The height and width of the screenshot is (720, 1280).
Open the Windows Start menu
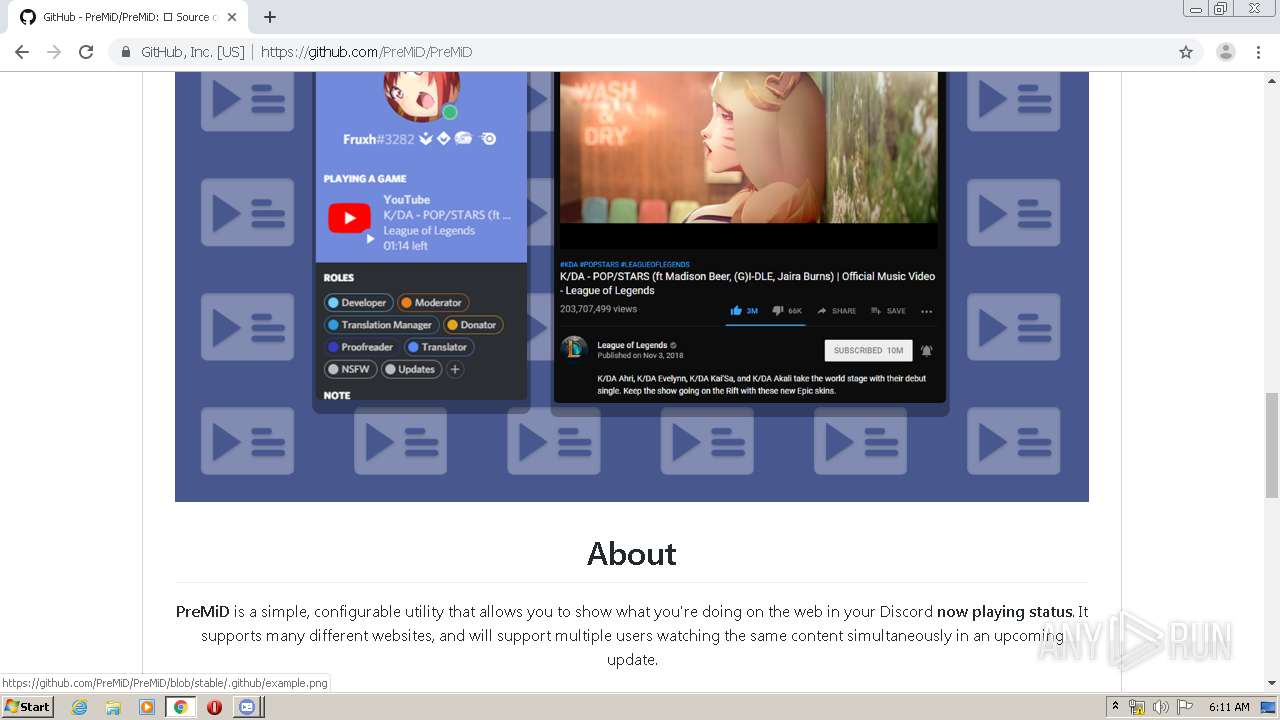[x=28, y=707]
